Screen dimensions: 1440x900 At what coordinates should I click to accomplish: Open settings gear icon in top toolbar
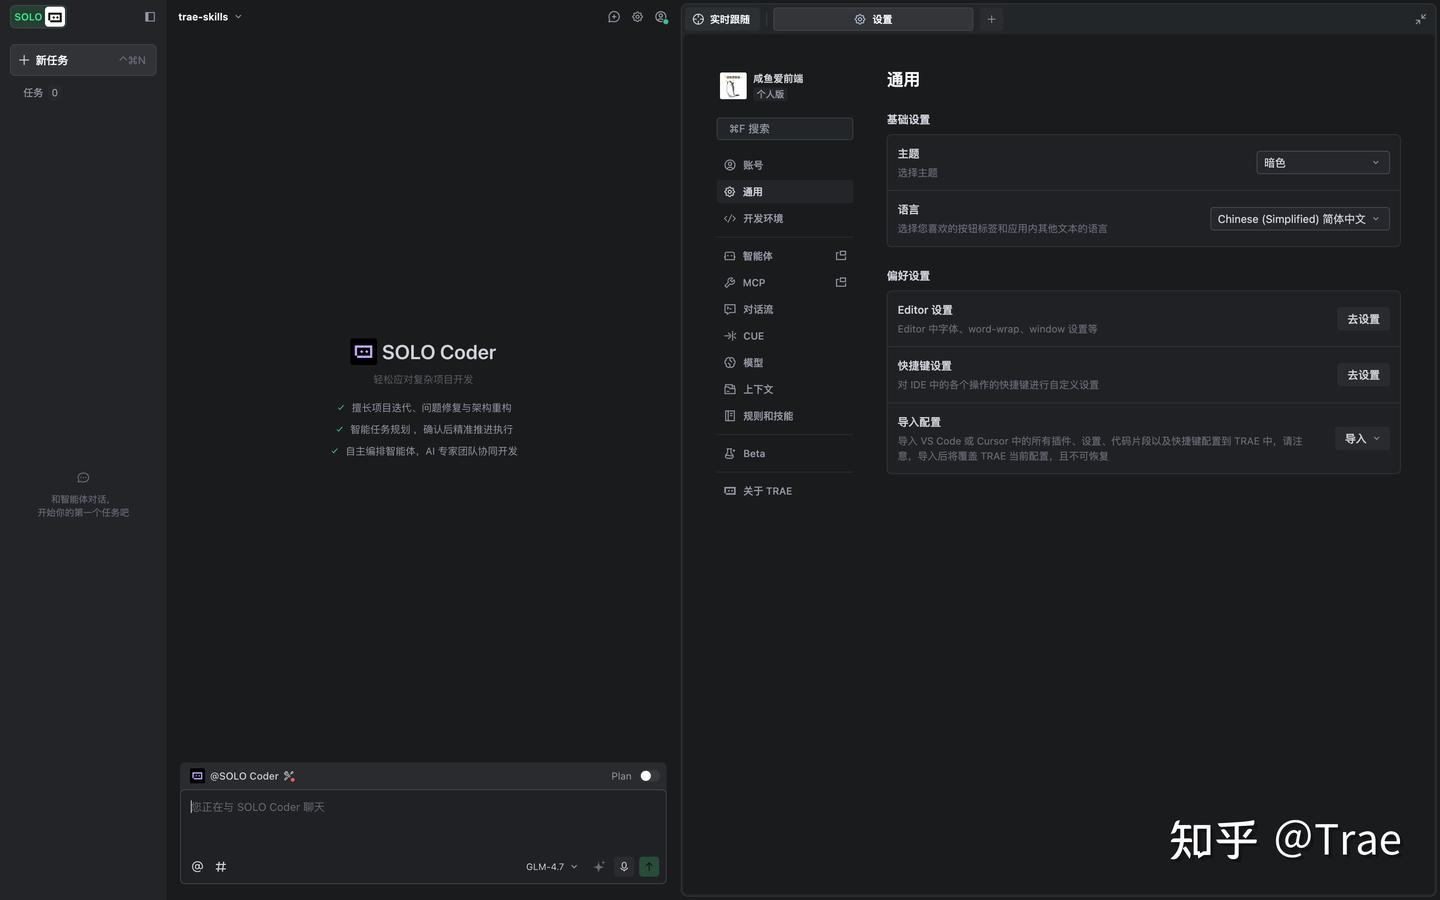637,17
